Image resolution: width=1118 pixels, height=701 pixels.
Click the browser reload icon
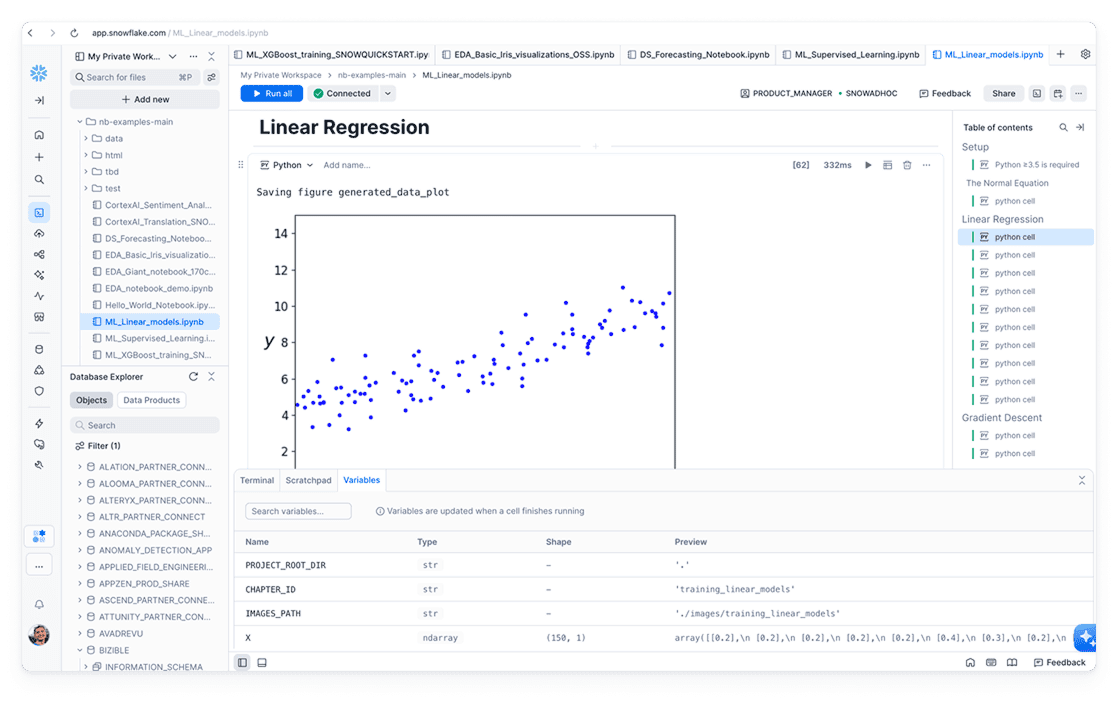click(x=74, y=33)
